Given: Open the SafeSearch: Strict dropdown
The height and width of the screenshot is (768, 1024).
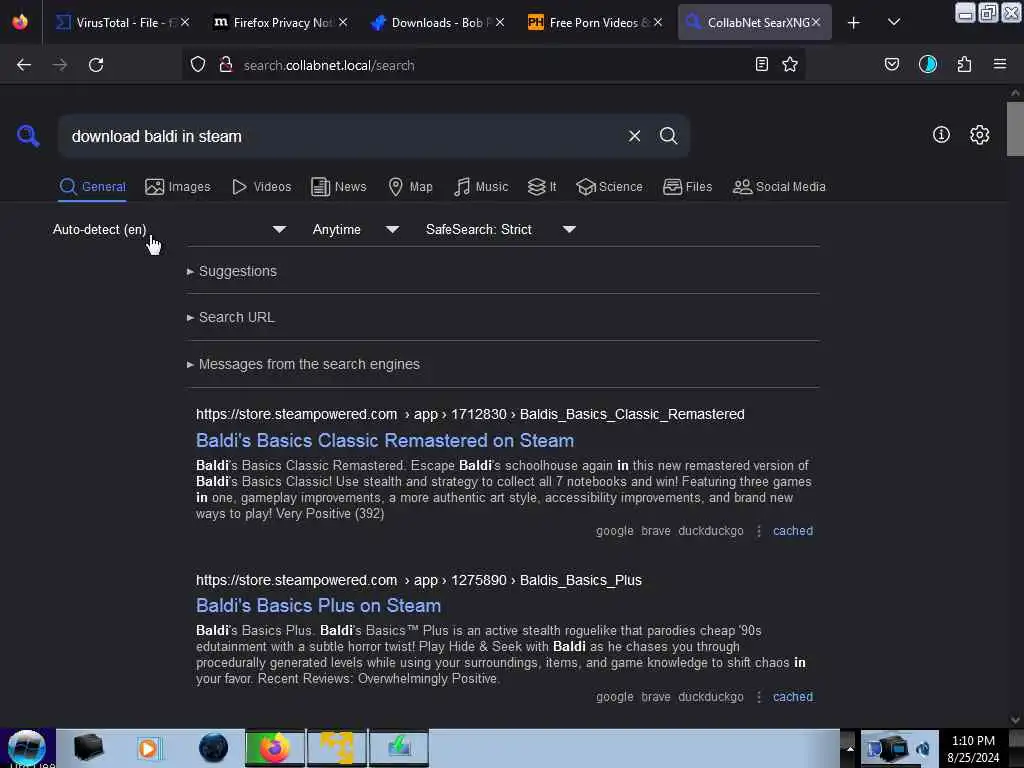Looking at the screenshot, I should pos(500,229).
